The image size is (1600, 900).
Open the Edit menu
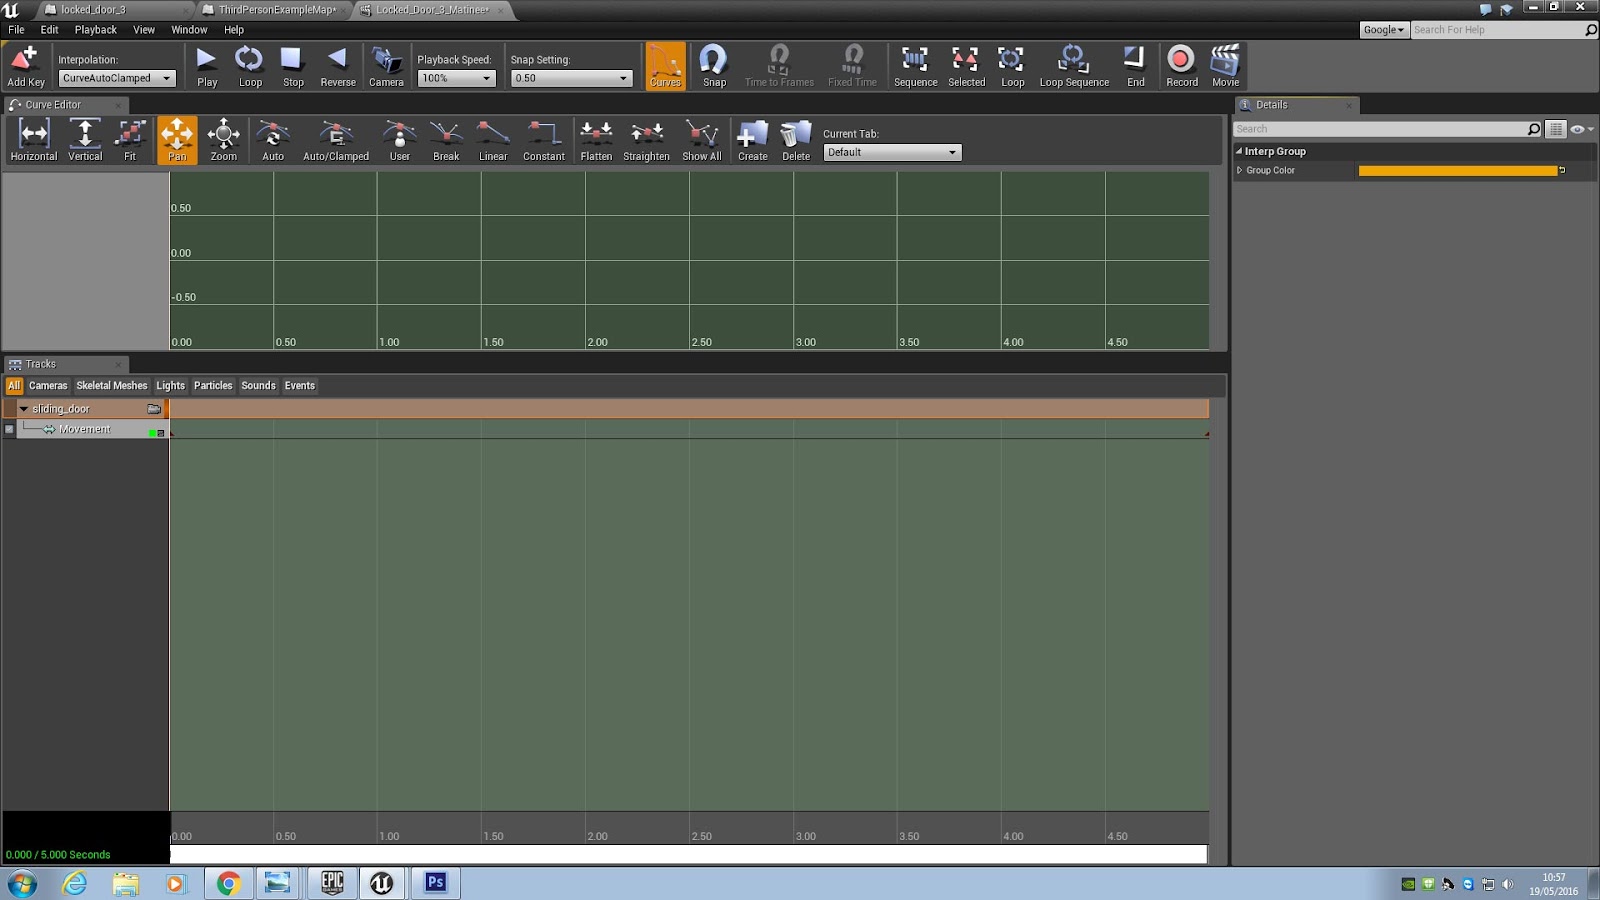(49, 30)
